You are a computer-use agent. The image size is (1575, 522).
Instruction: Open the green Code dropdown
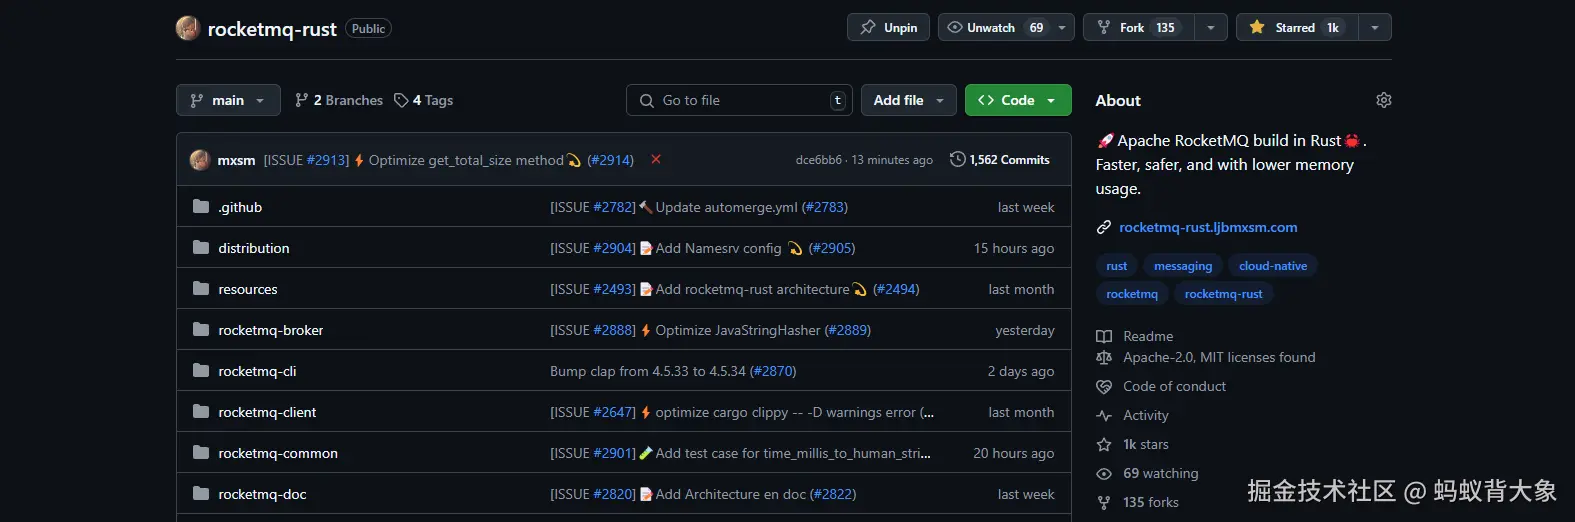[x=1018, y=100]
